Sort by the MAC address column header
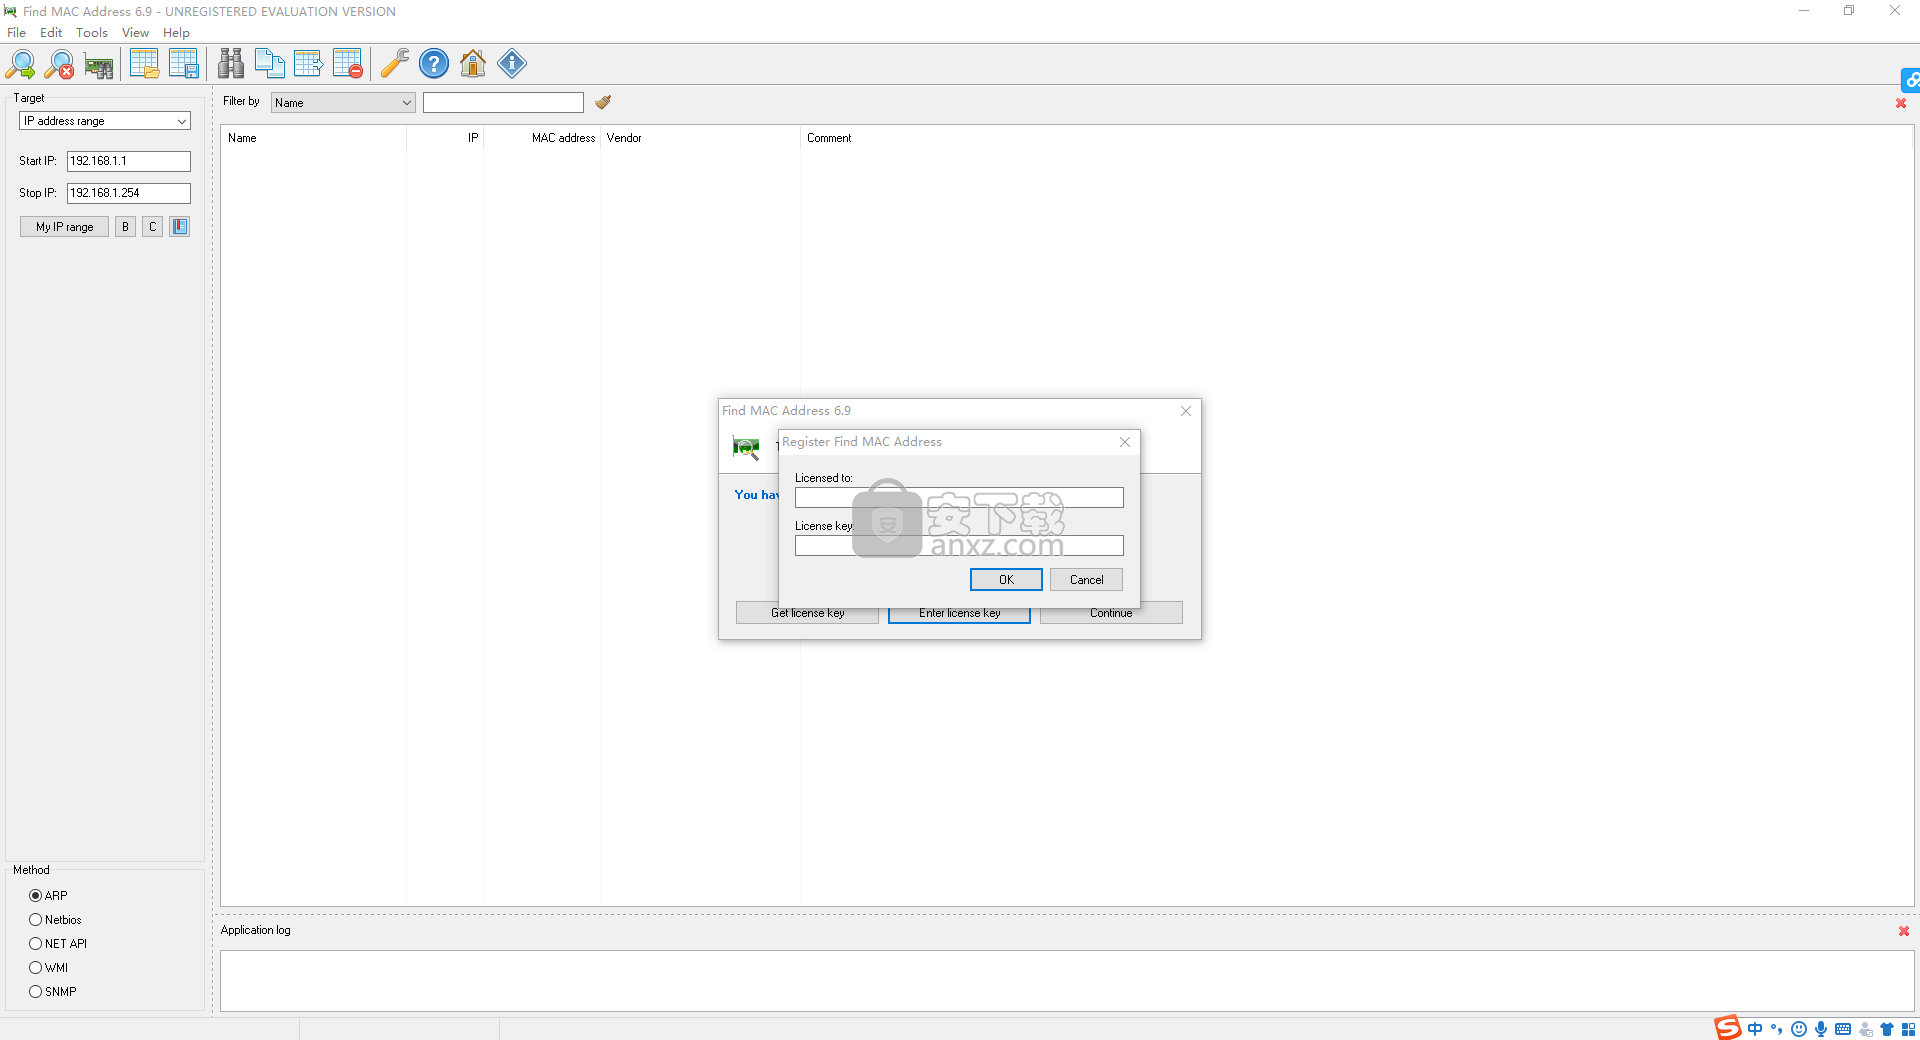The image size is (1920, 1040). tap(542, 138)
